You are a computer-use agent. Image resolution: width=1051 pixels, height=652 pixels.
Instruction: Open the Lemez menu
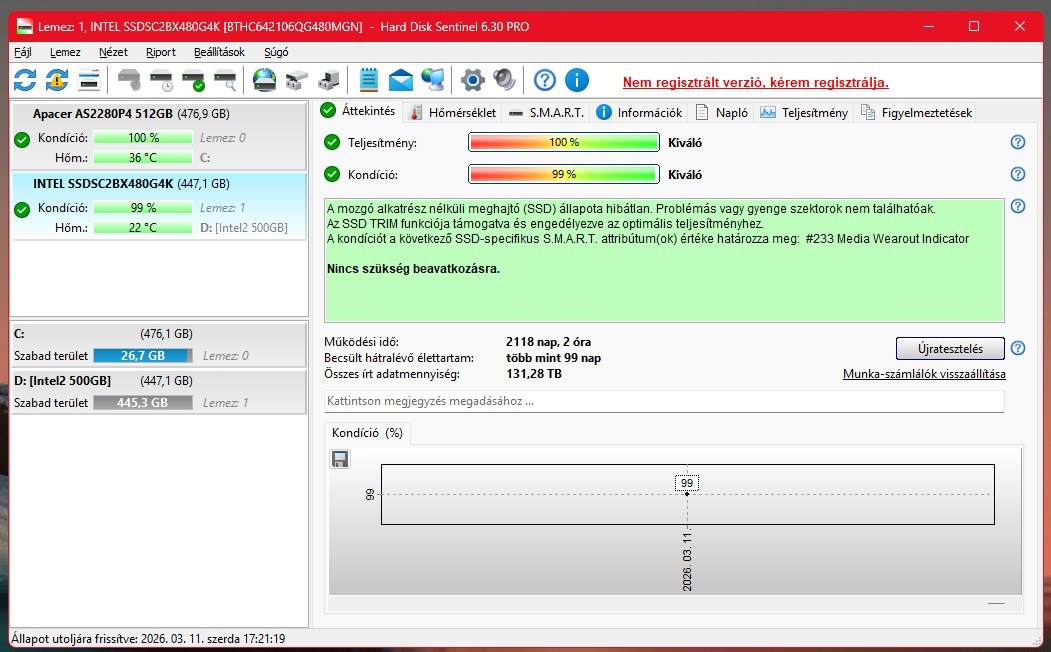(65, 52)
